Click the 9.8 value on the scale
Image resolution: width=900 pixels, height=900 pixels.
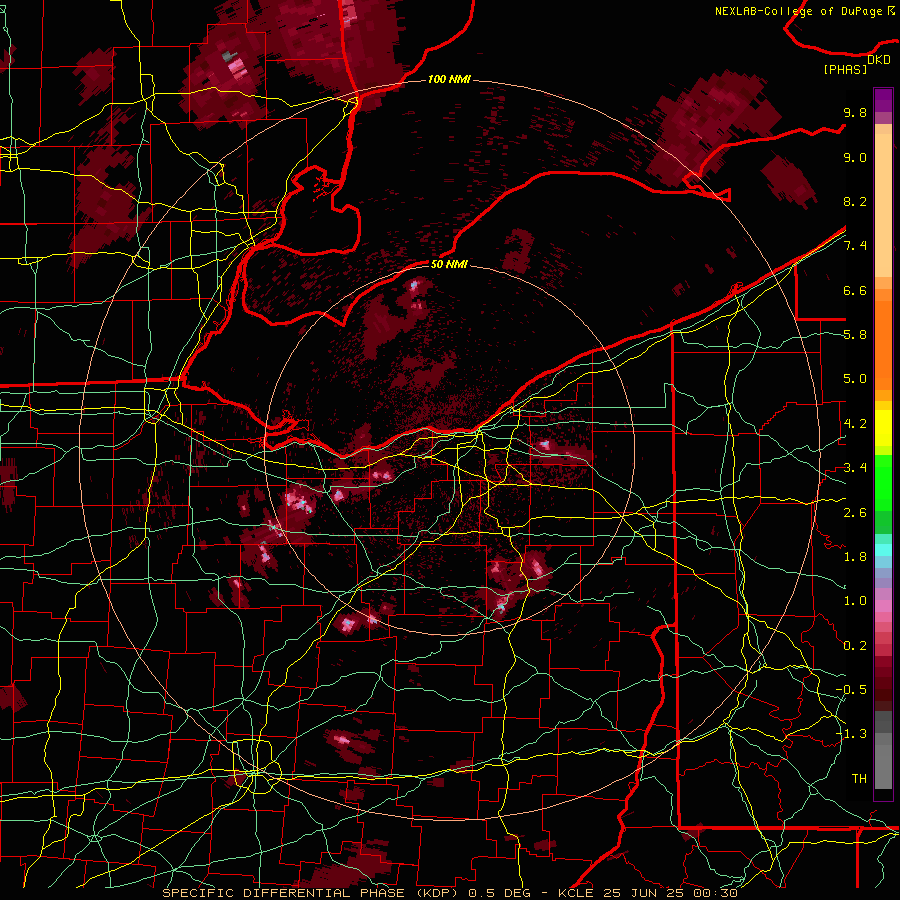coord(855,112)
